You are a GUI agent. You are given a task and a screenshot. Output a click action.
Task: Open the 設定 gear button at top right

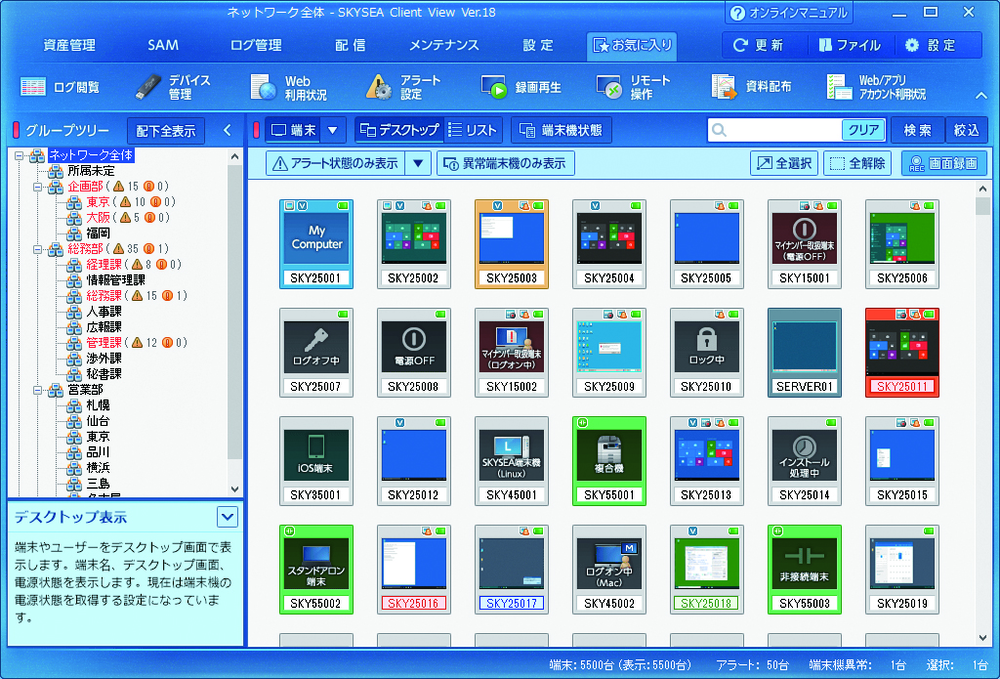pos(930,45)
